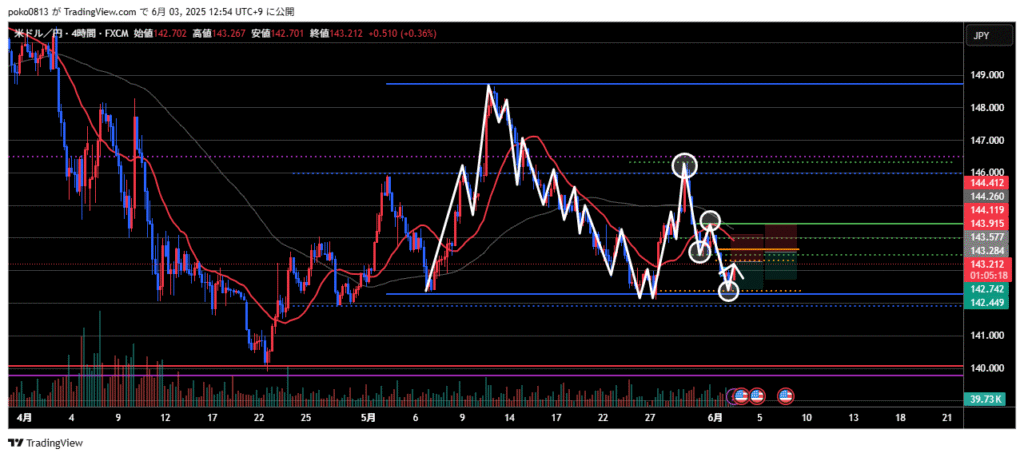The image size is (1024, 457).
Task: Click the leftmost US flag event icon
Action: click(741, 396)
